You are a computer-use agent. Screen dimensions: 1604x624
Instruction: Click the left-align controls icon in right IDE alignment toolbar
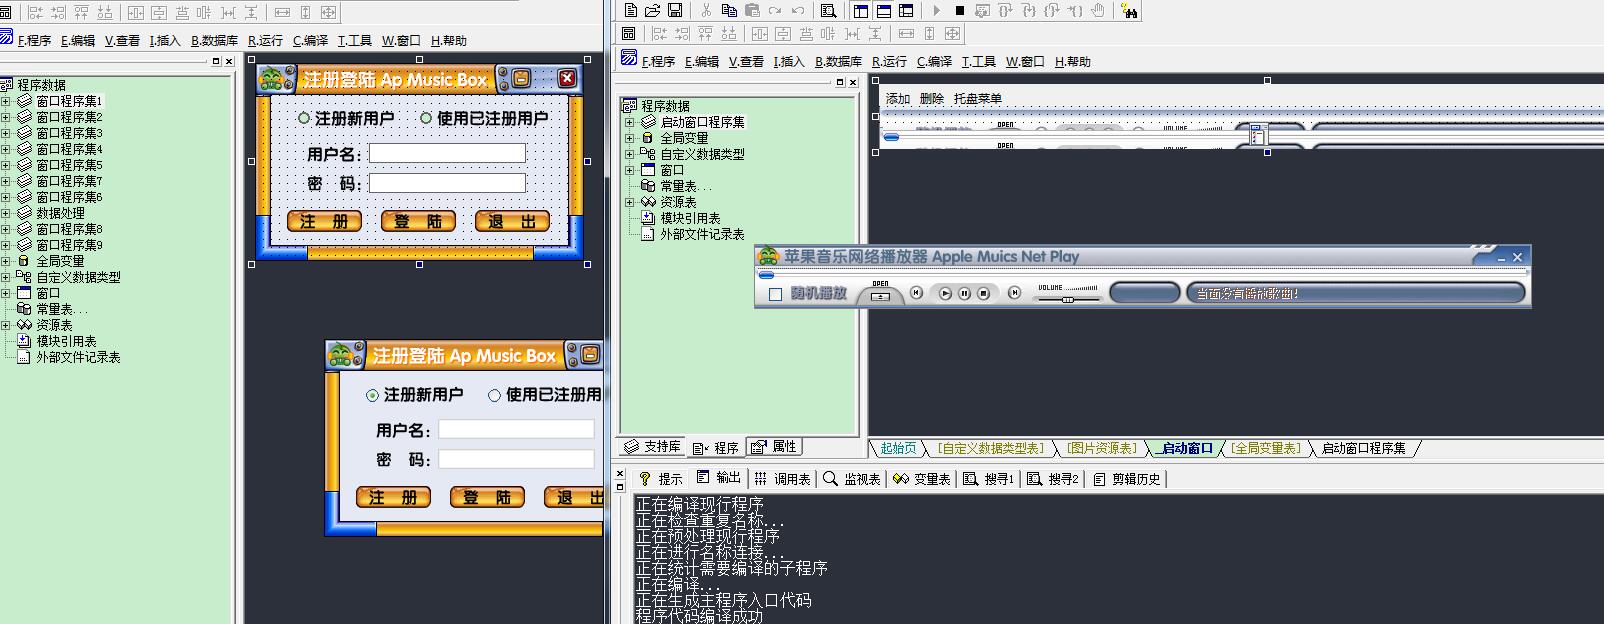tap(659, 33)
